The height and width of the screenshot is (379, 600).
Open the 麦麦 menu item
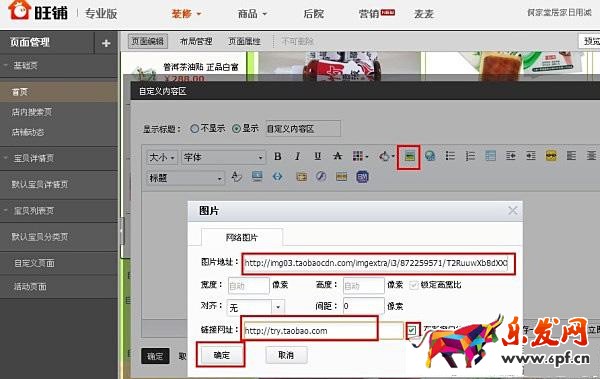(424, 14)
